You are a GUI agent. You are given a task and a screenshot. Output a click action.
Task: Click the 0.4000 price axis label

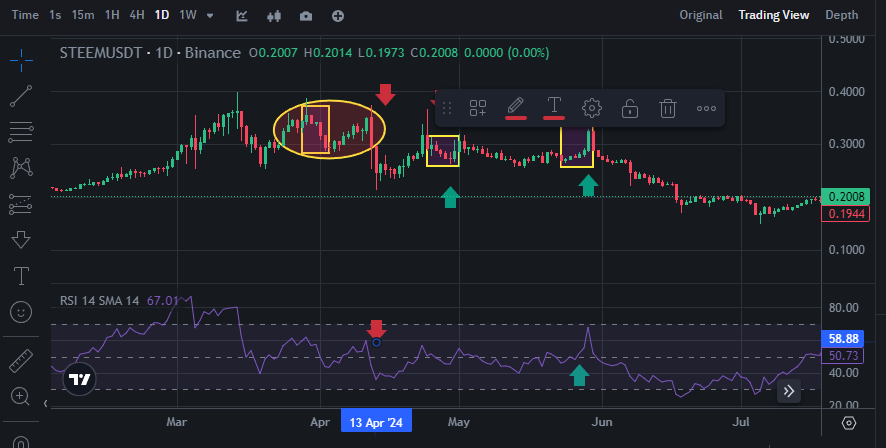846,92
